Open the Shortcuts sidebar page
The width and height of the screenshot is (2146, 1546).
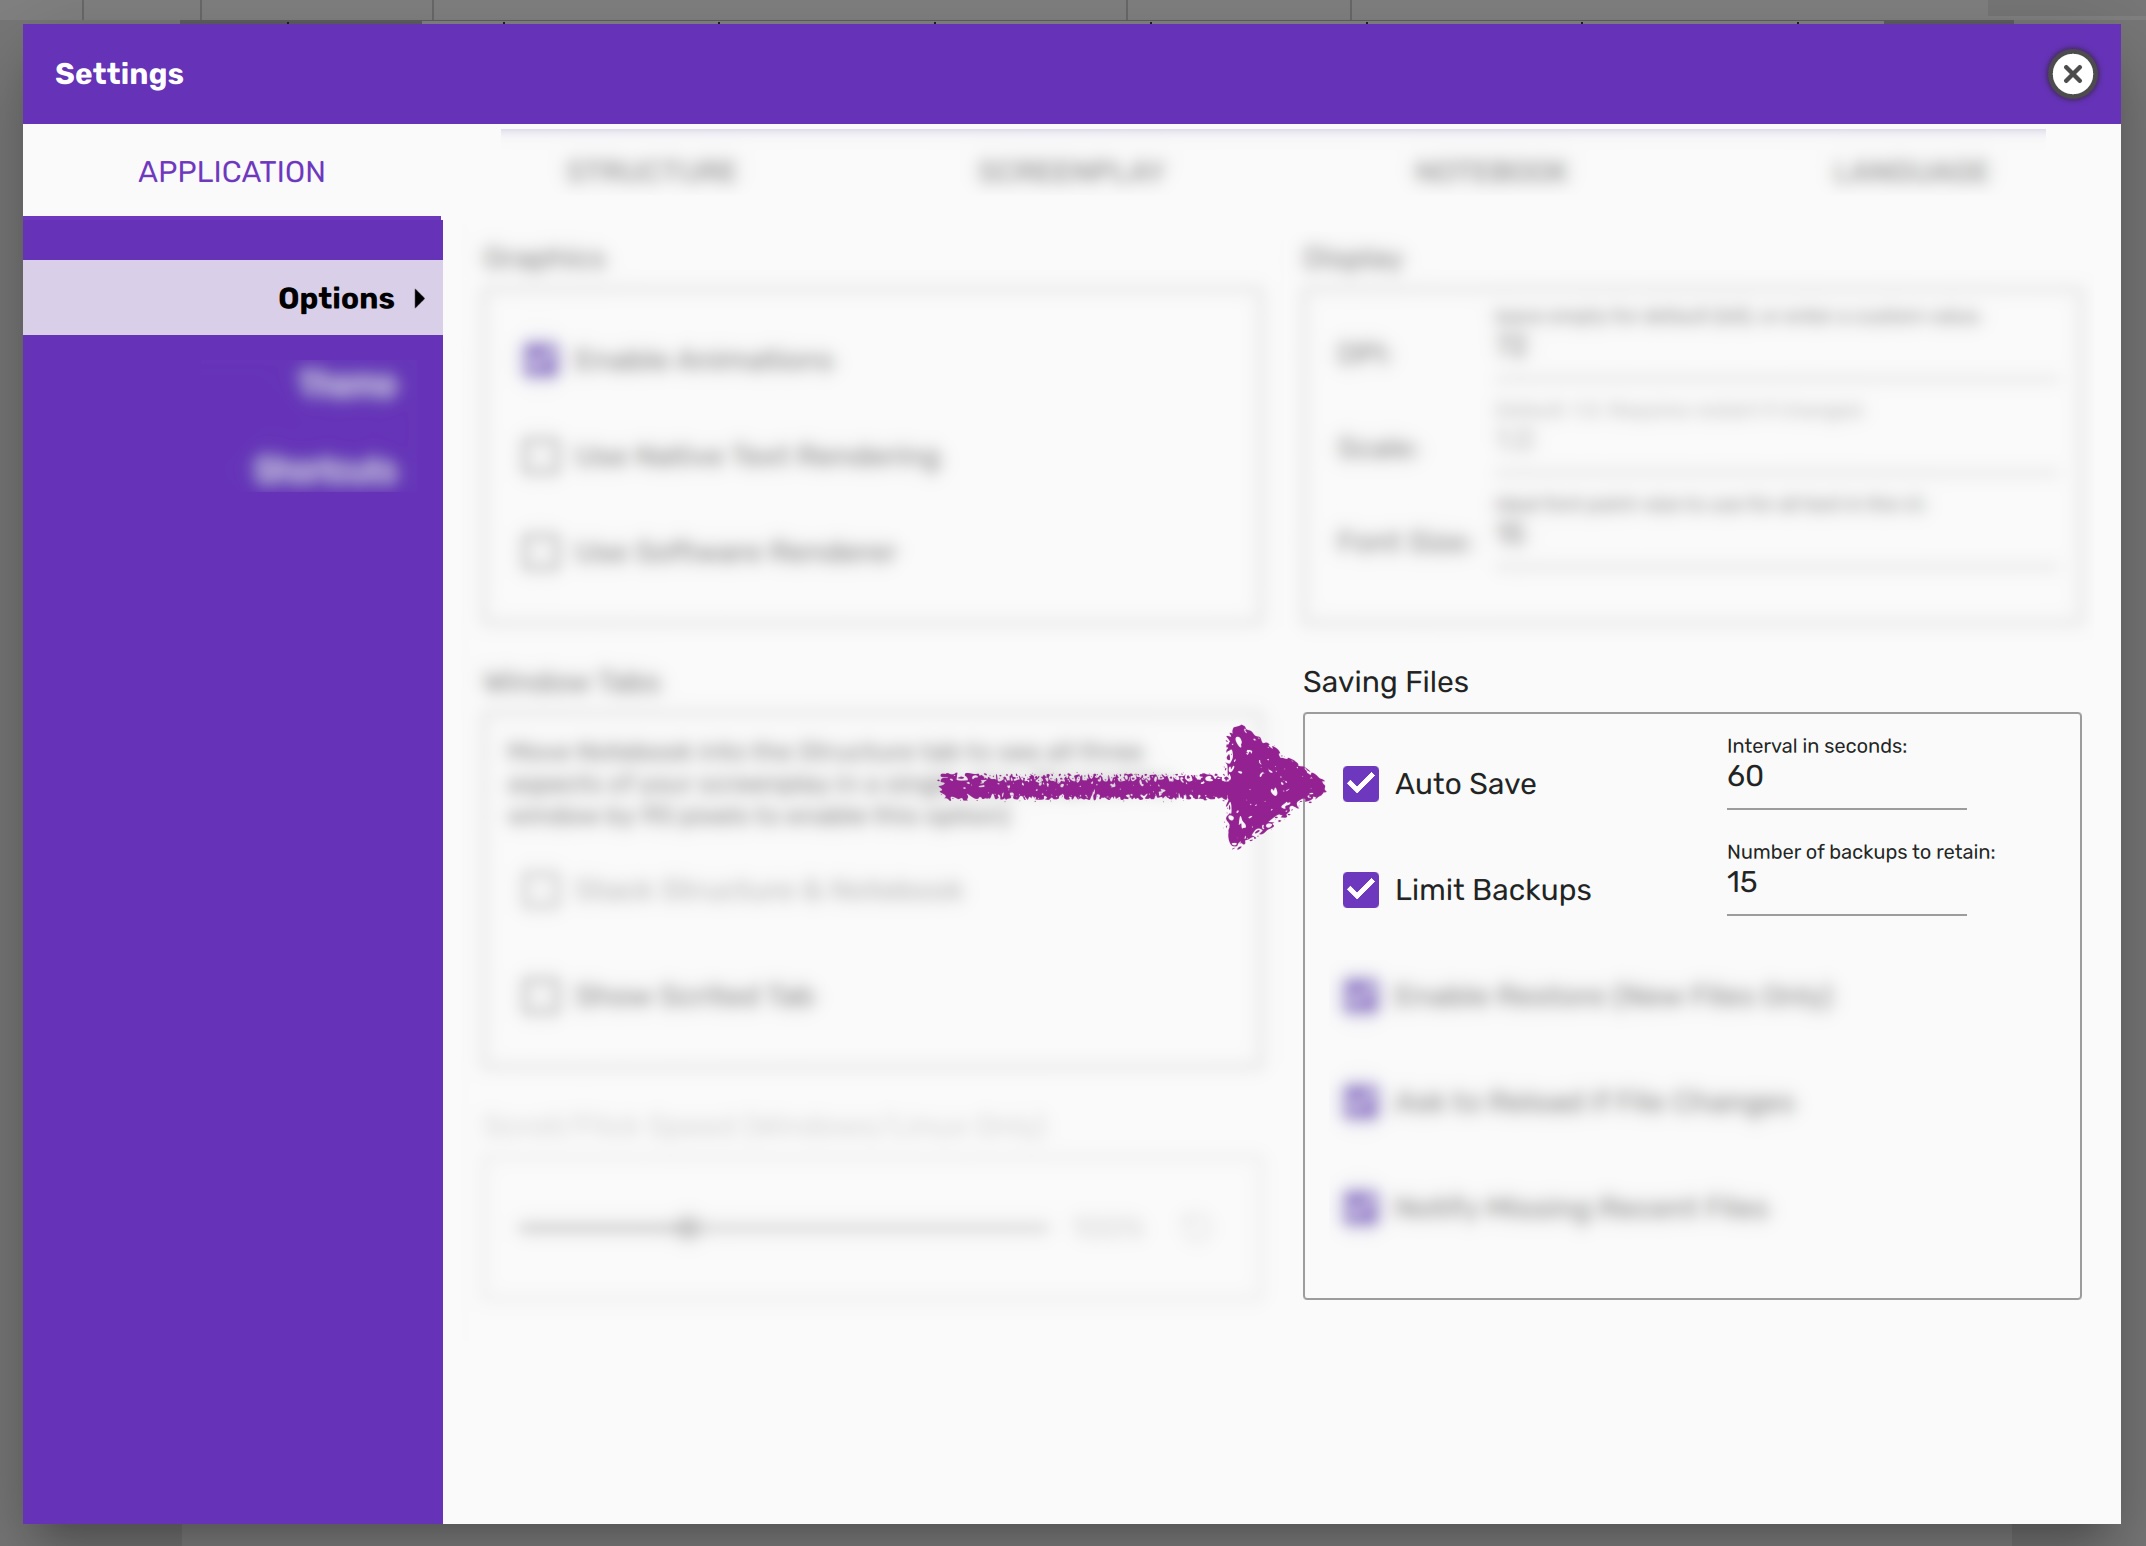(x=326, y=469)
